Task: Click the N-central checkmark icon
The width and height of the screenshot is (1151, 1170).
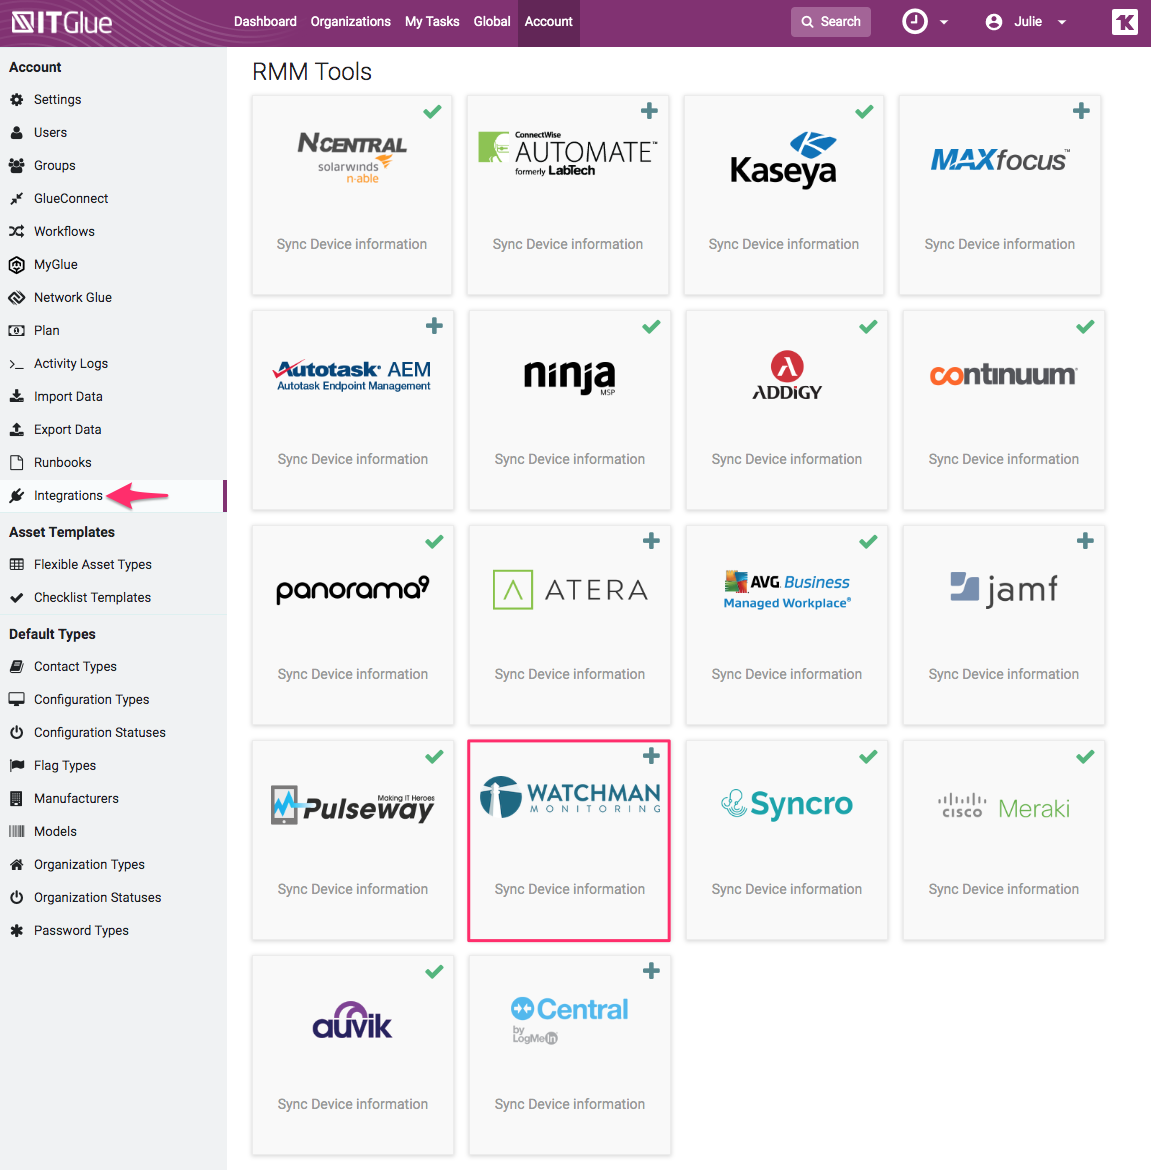Action: click(432, 112)
